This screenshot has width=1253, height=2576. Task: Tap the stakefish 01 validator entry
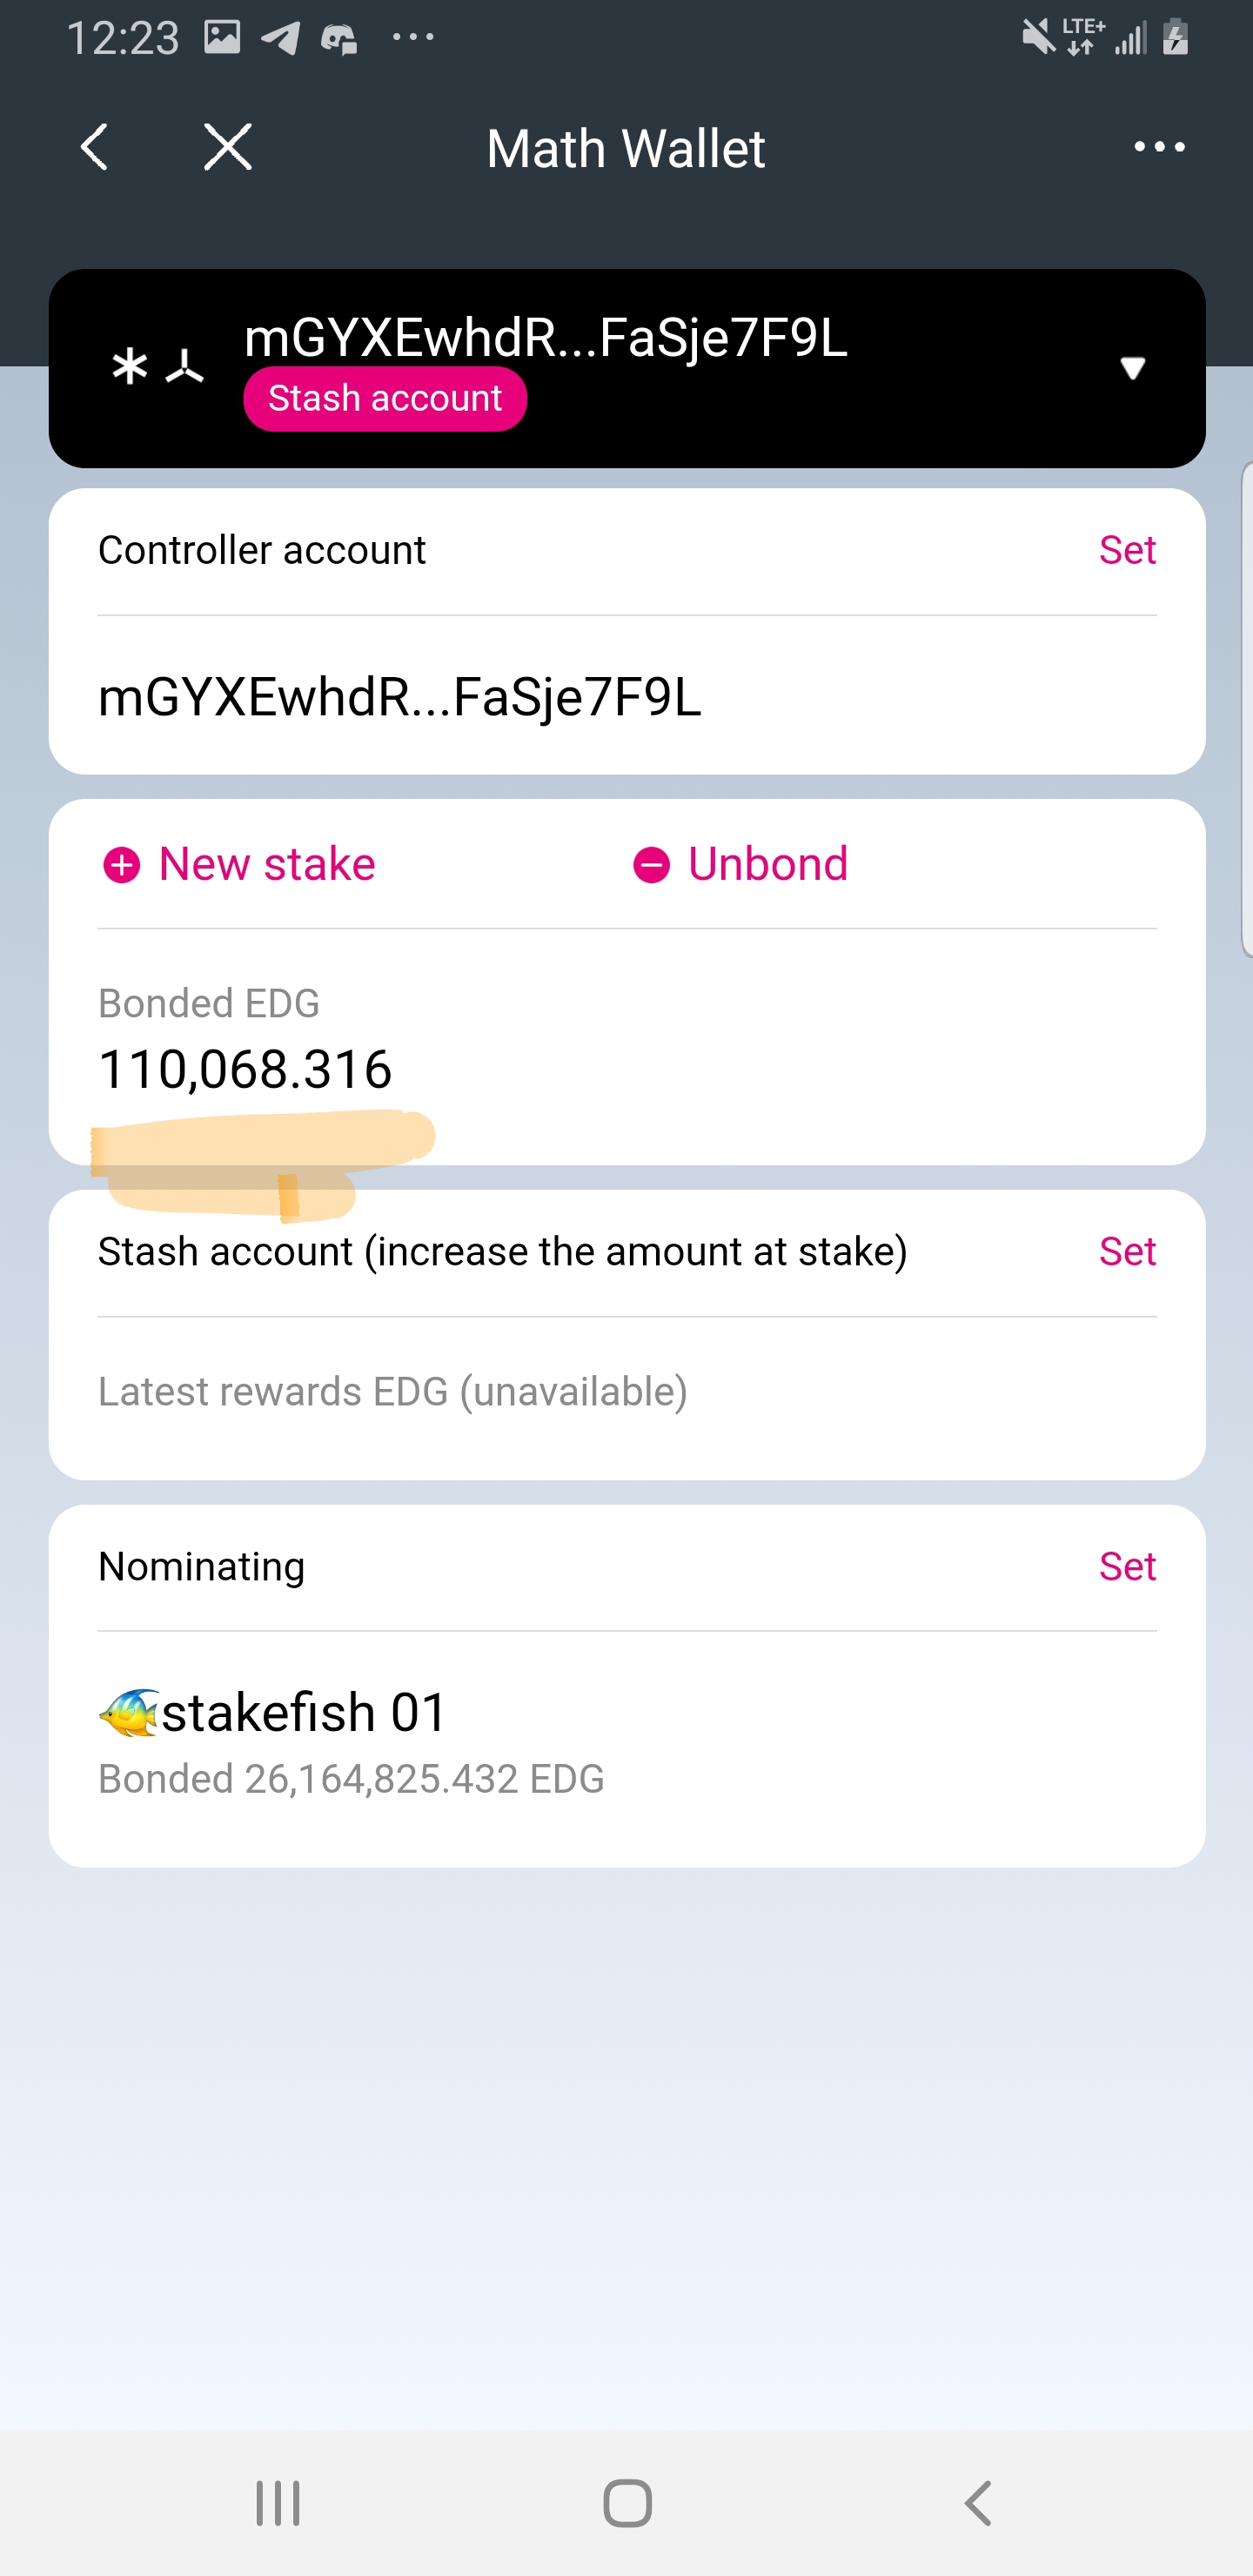[304, 1712]
